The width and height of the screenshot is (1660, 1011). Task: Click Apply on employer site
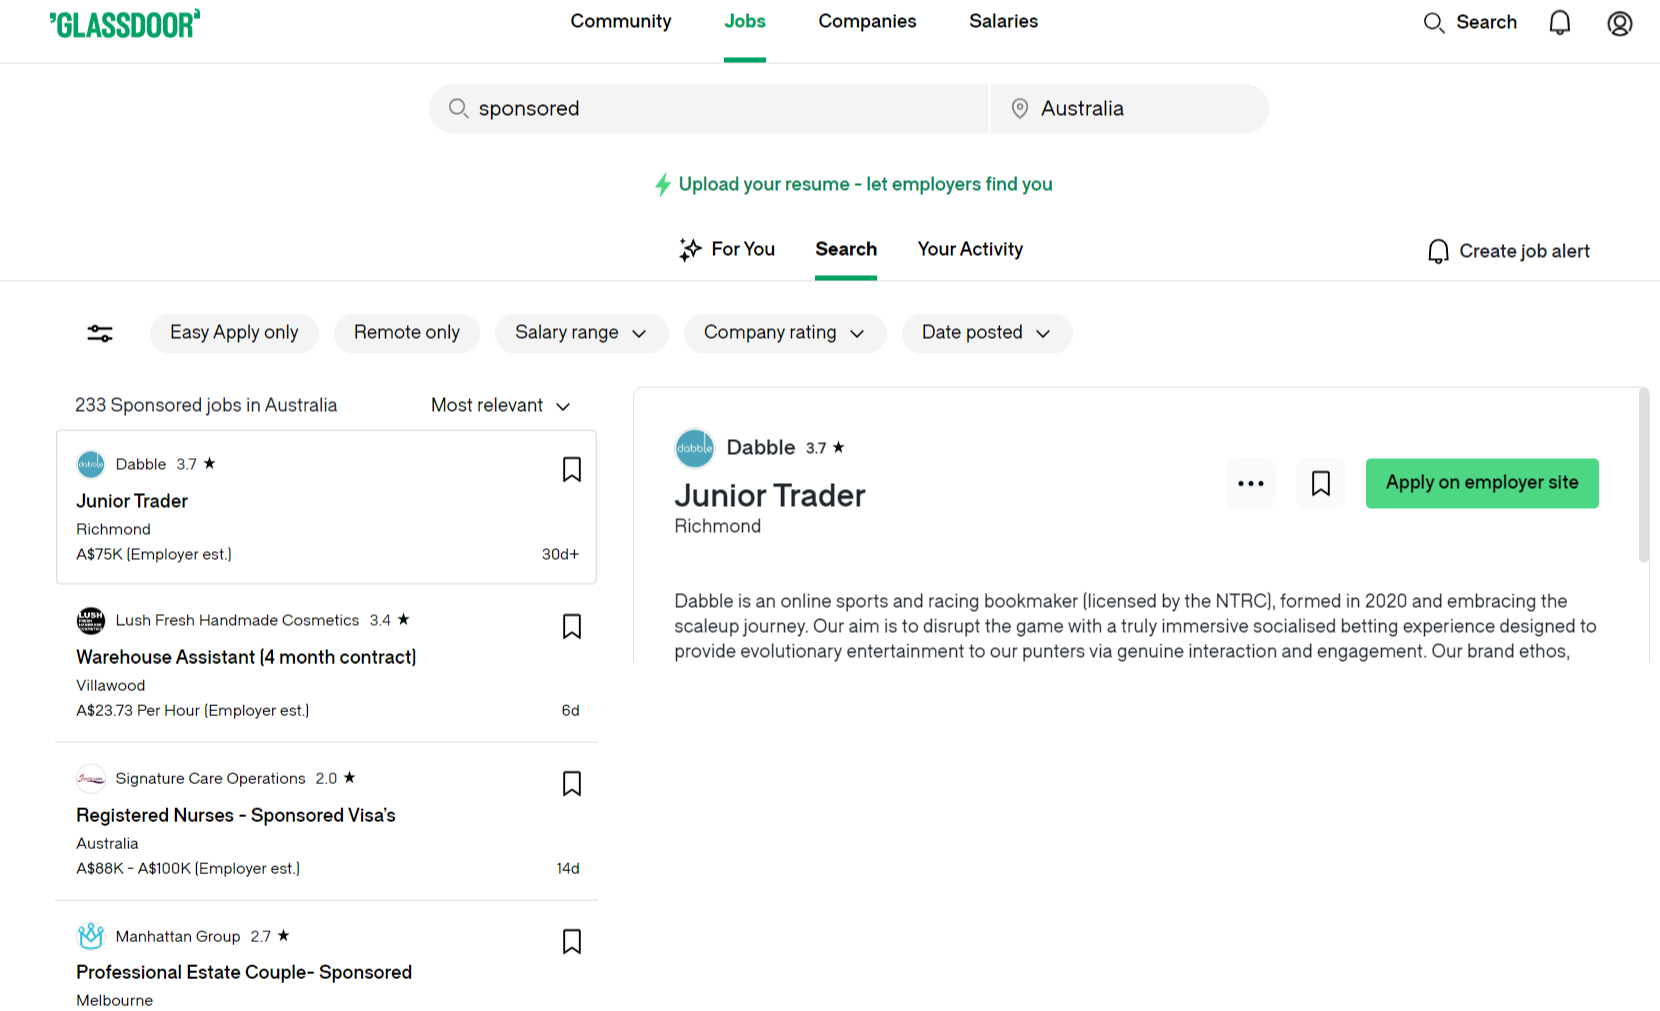point(1482,484)
